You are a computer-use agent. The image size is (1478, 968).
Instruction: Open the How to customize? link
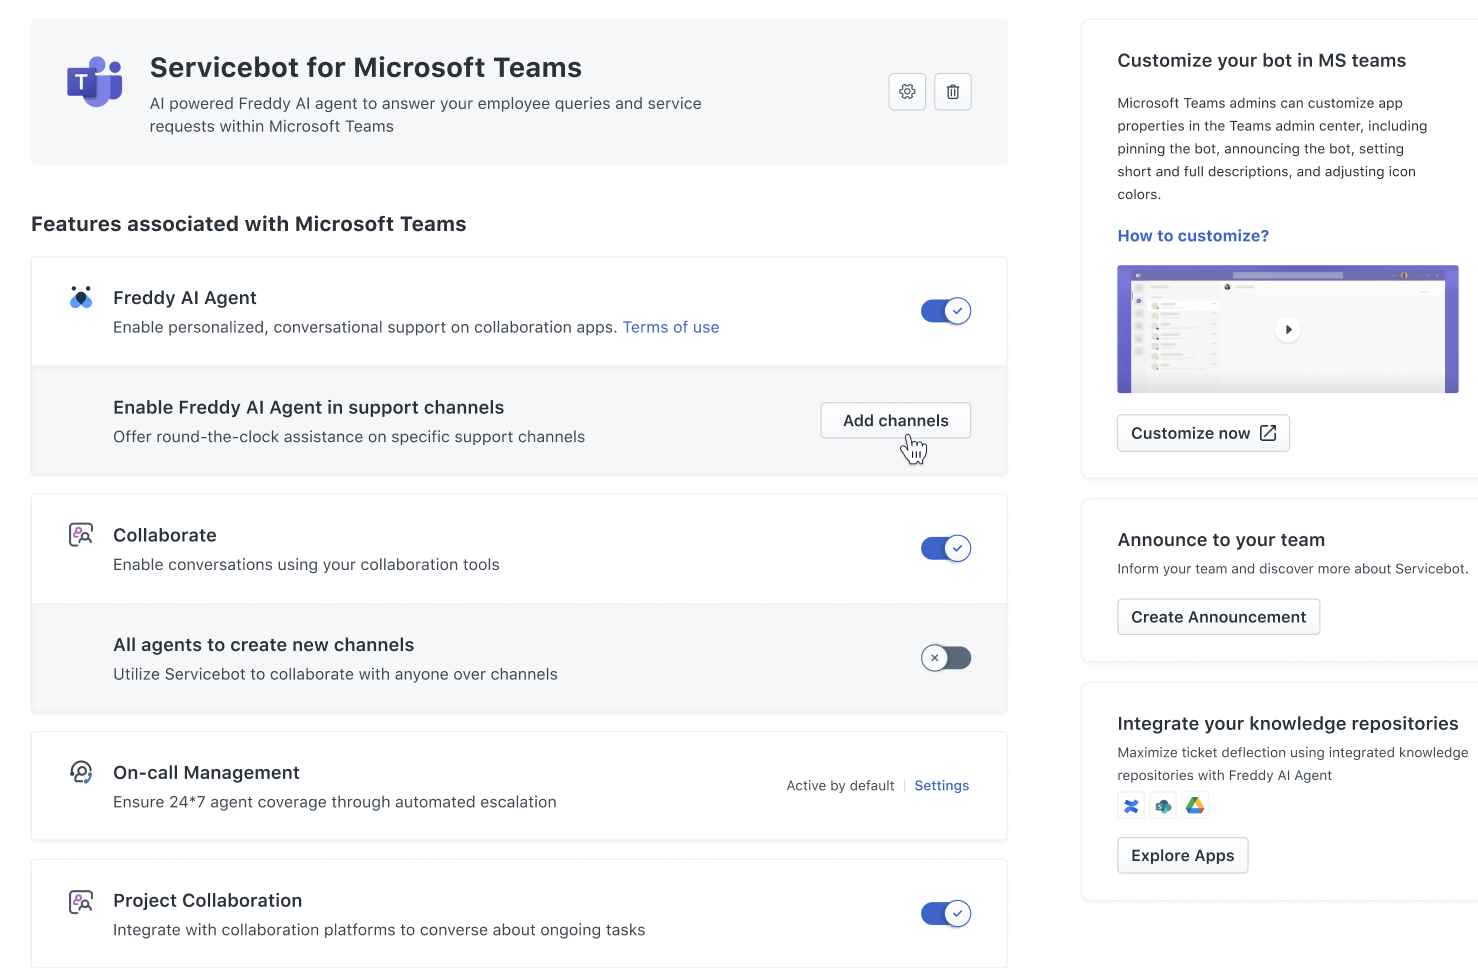pos(1193,236)
